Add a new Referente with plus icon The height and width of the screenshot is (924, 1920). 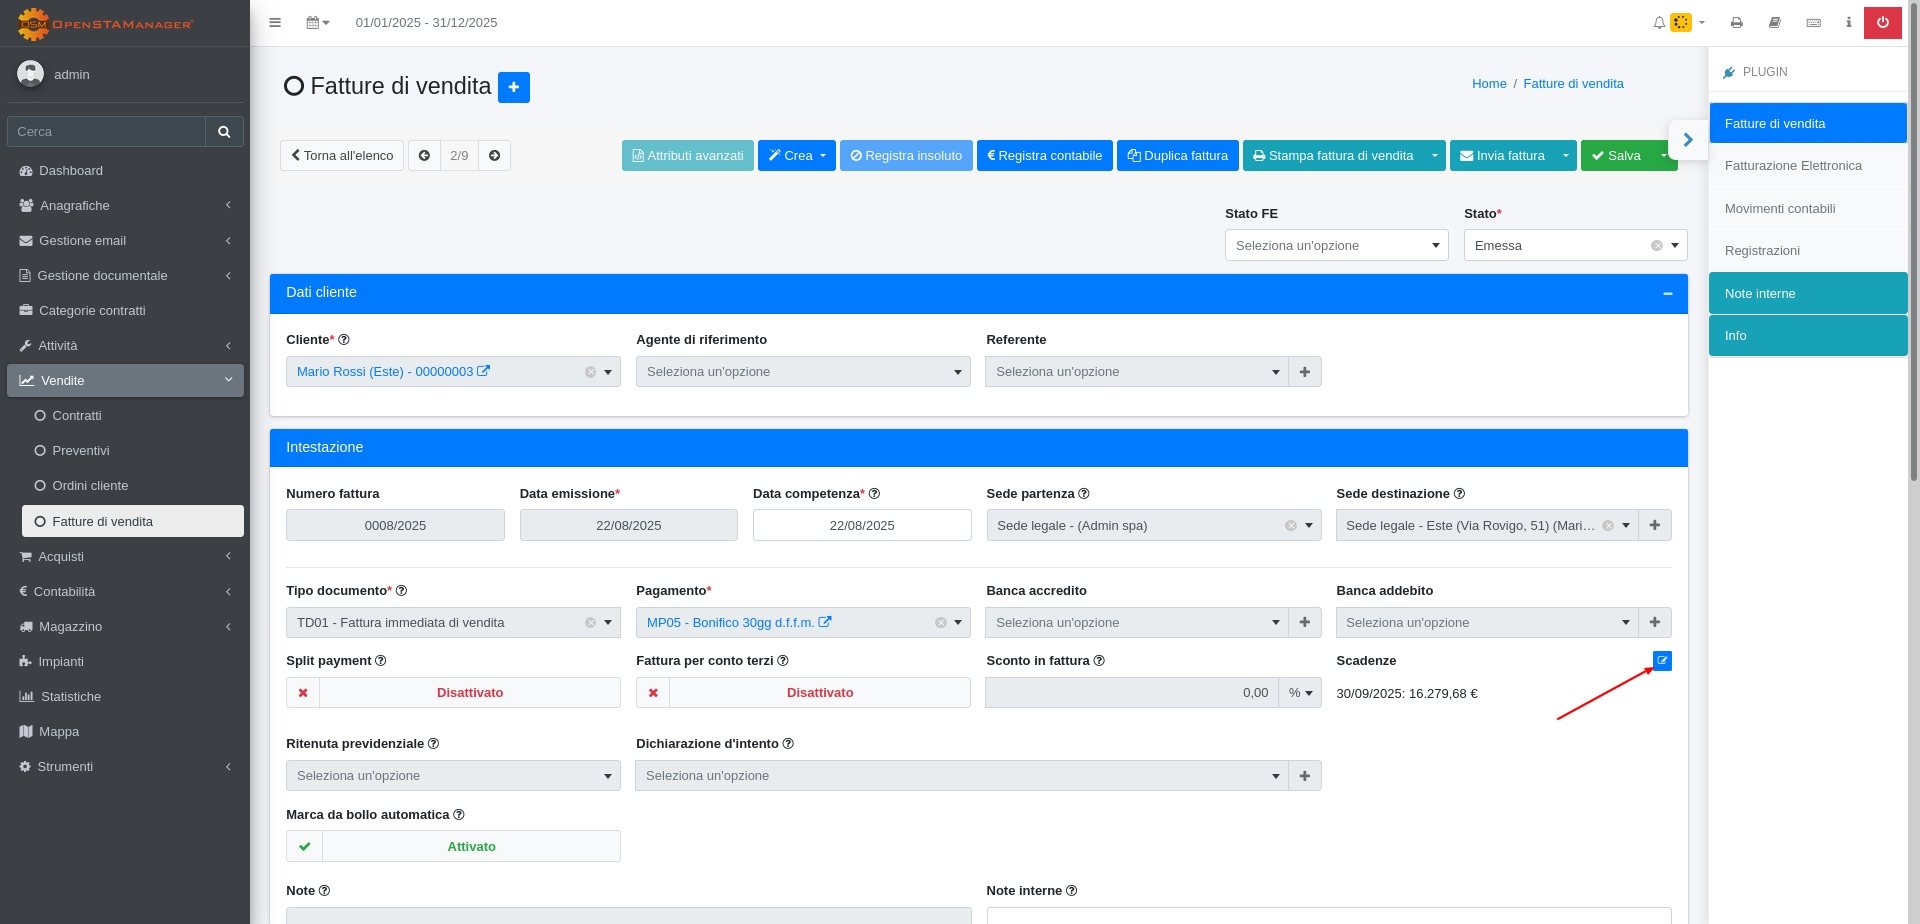1305,372
